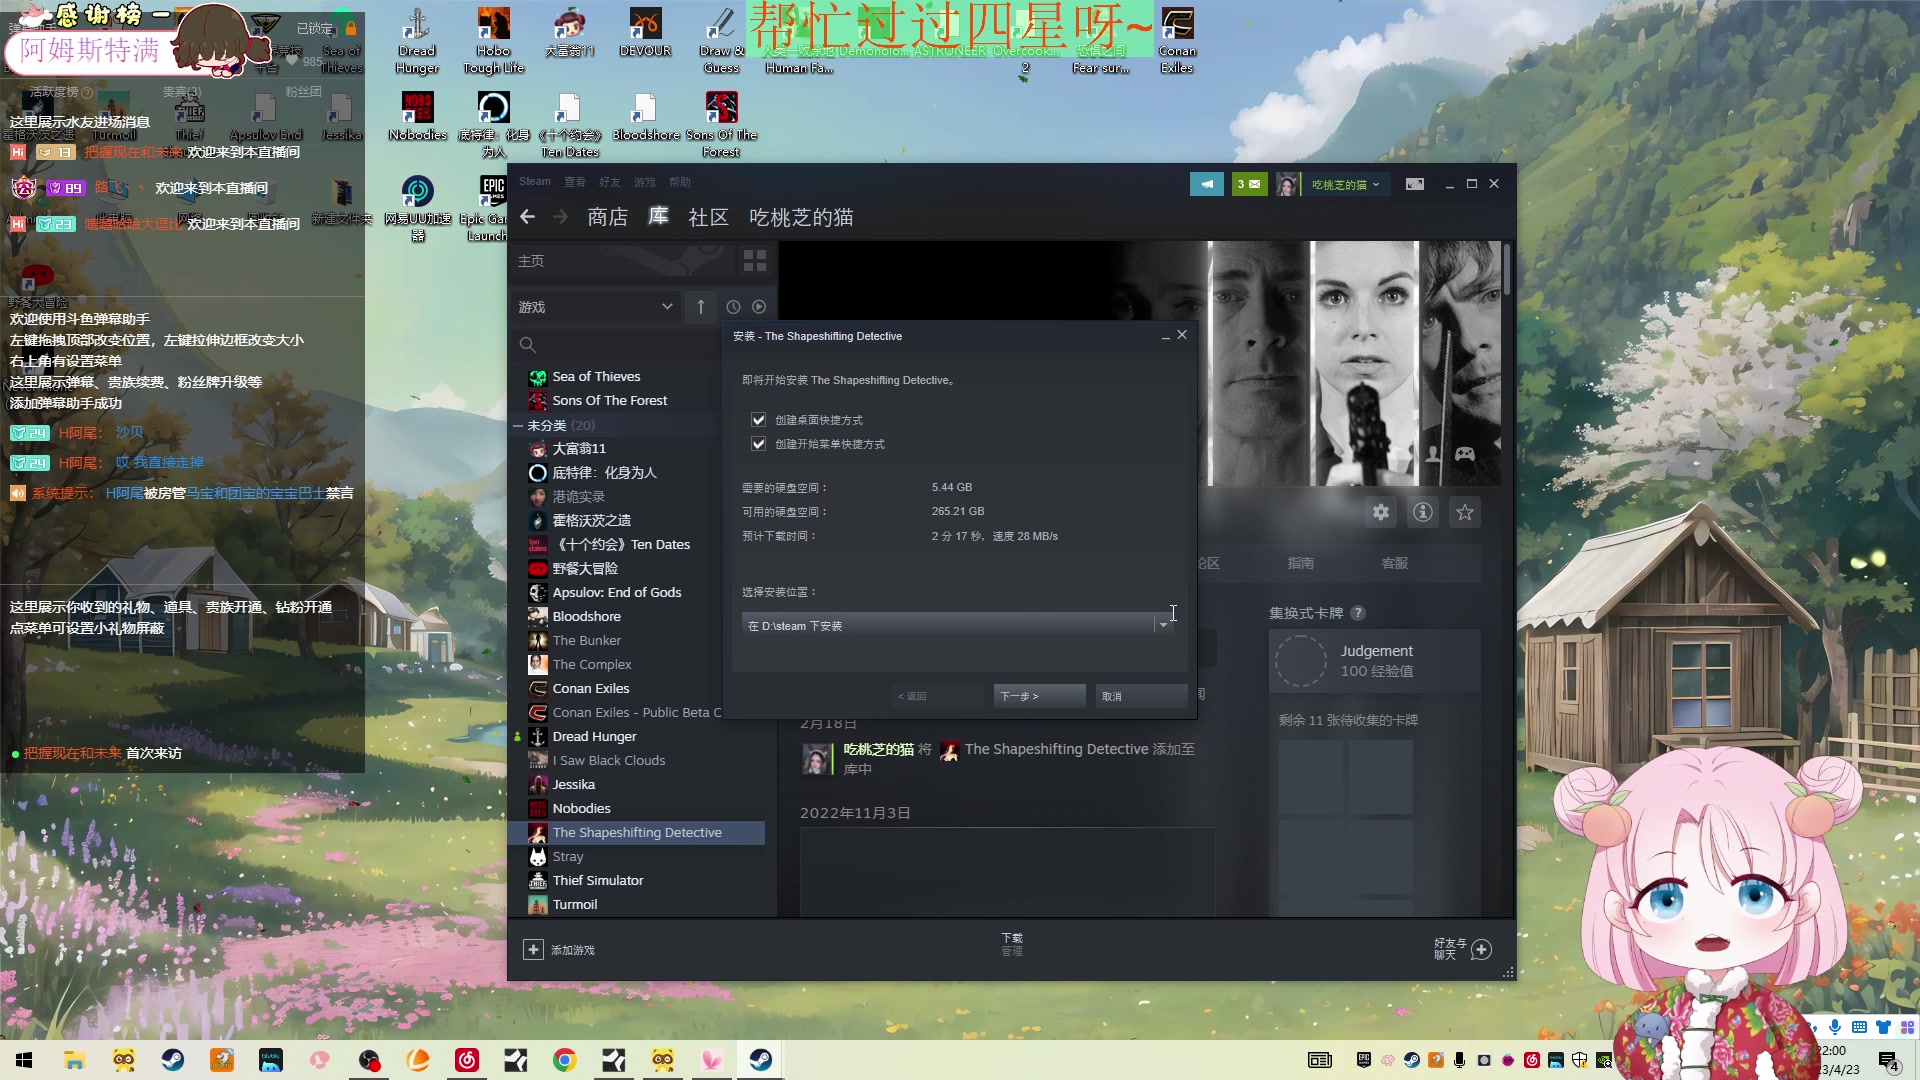Image resolution: width=1920 pixels, height=1080 pixels.
Task: Open Steam inbox showing 3 messages
Action: tap(1249, 184)
